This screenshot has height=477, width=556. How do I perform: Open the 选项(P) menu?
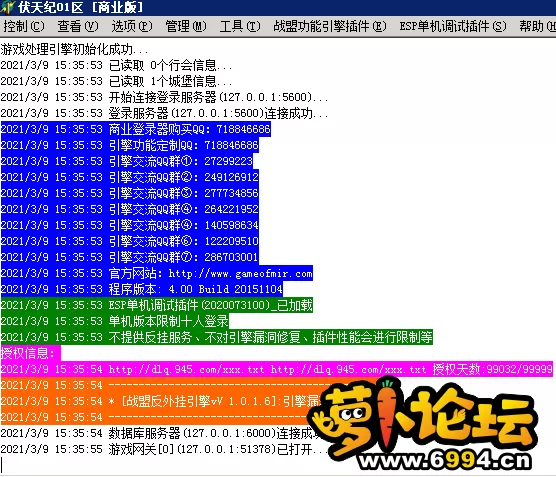point(132,26)
